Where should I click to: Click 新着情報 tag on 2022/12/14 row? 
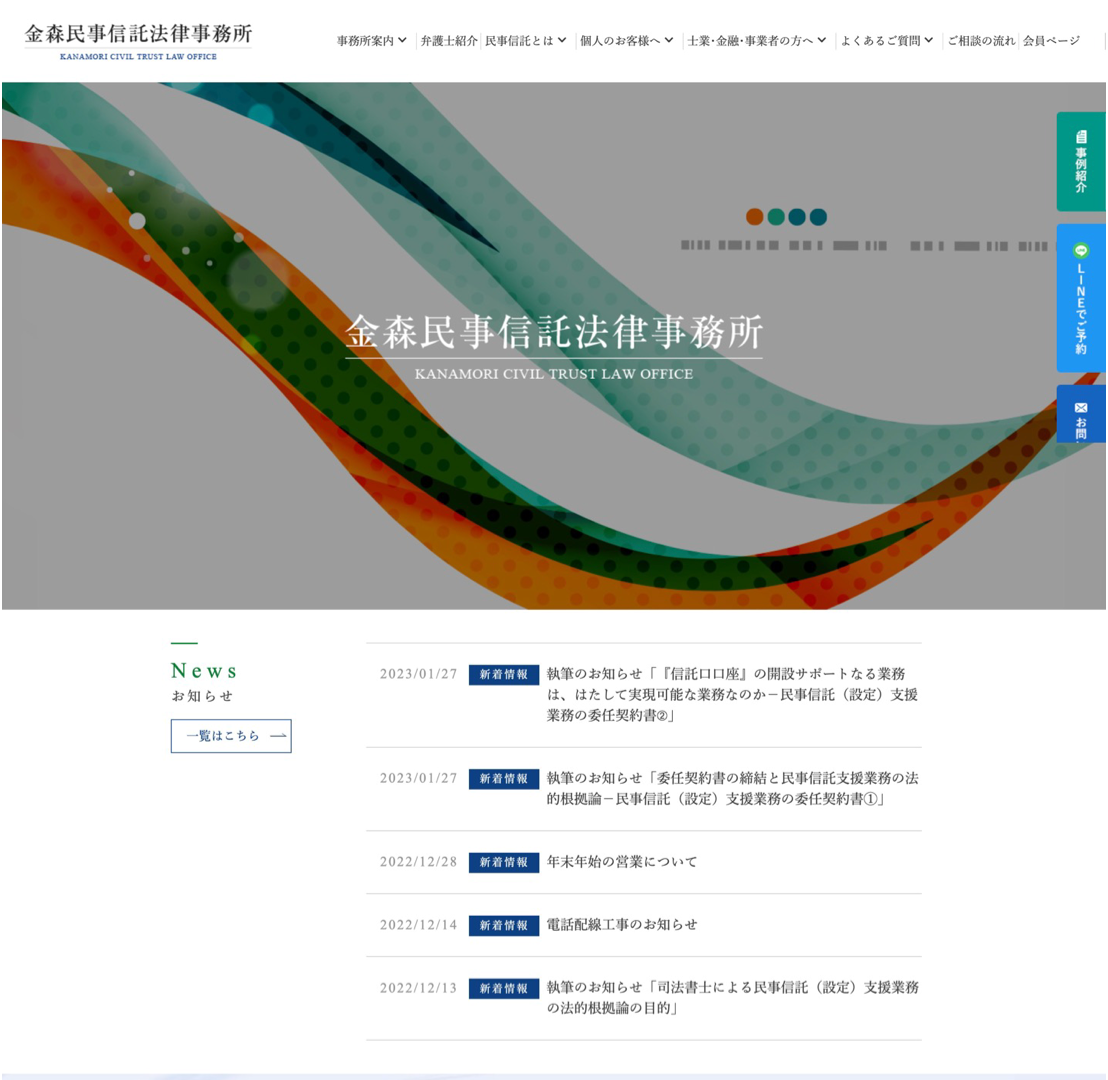[504, 925]
